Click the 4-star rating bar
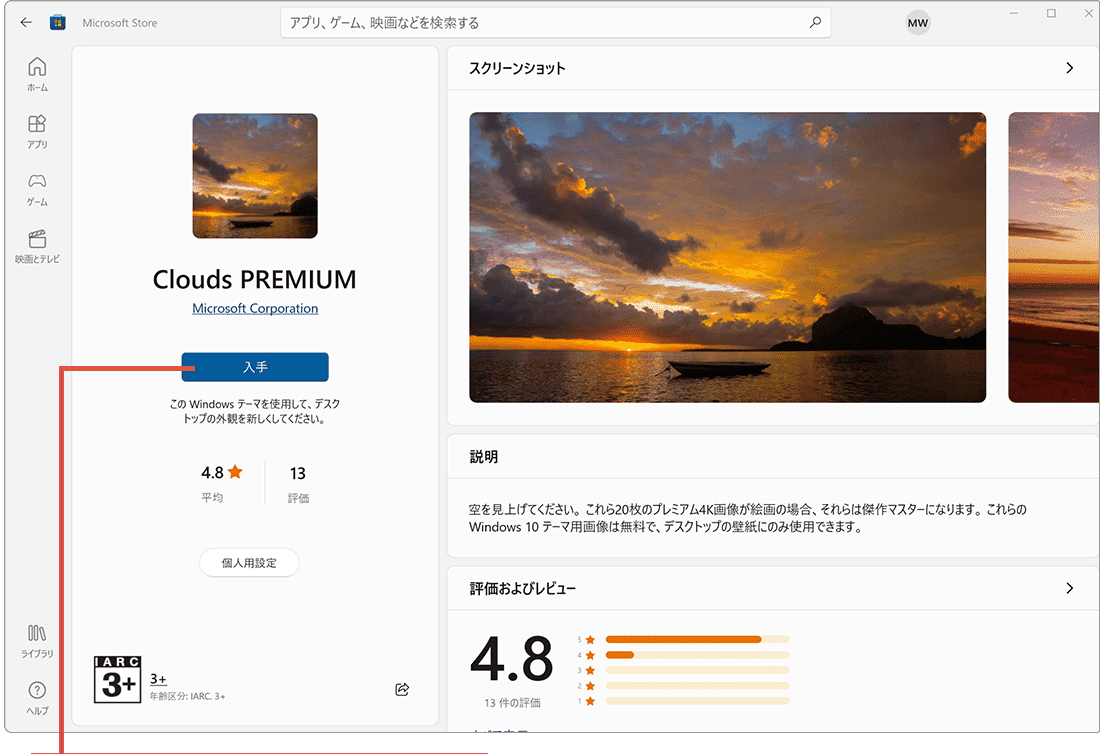Viewport: 1100px width, 754px height. point(697,655)
